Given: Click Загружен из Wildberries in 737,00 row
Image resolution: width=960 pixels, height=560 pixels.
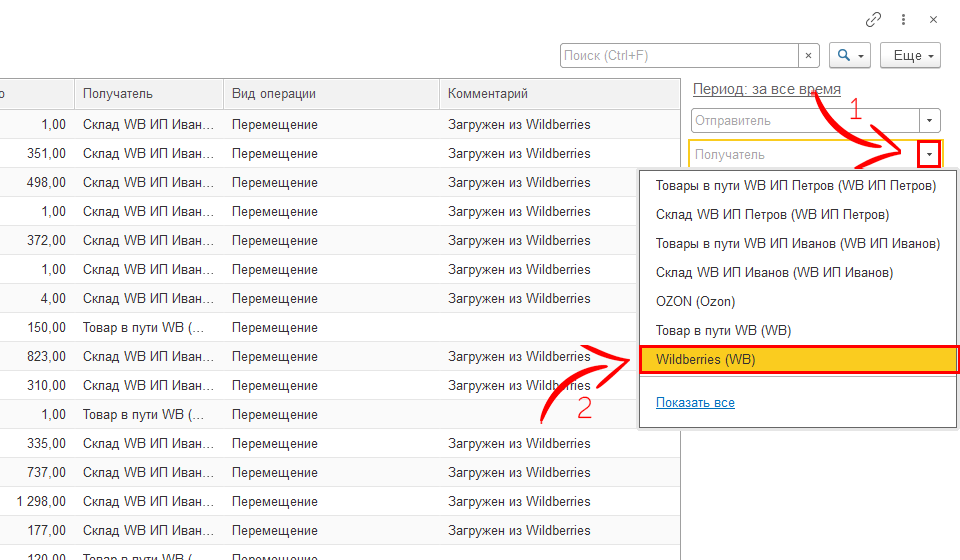Looking at the screenshot, I should pyautogui.click(x=519, y=472).
